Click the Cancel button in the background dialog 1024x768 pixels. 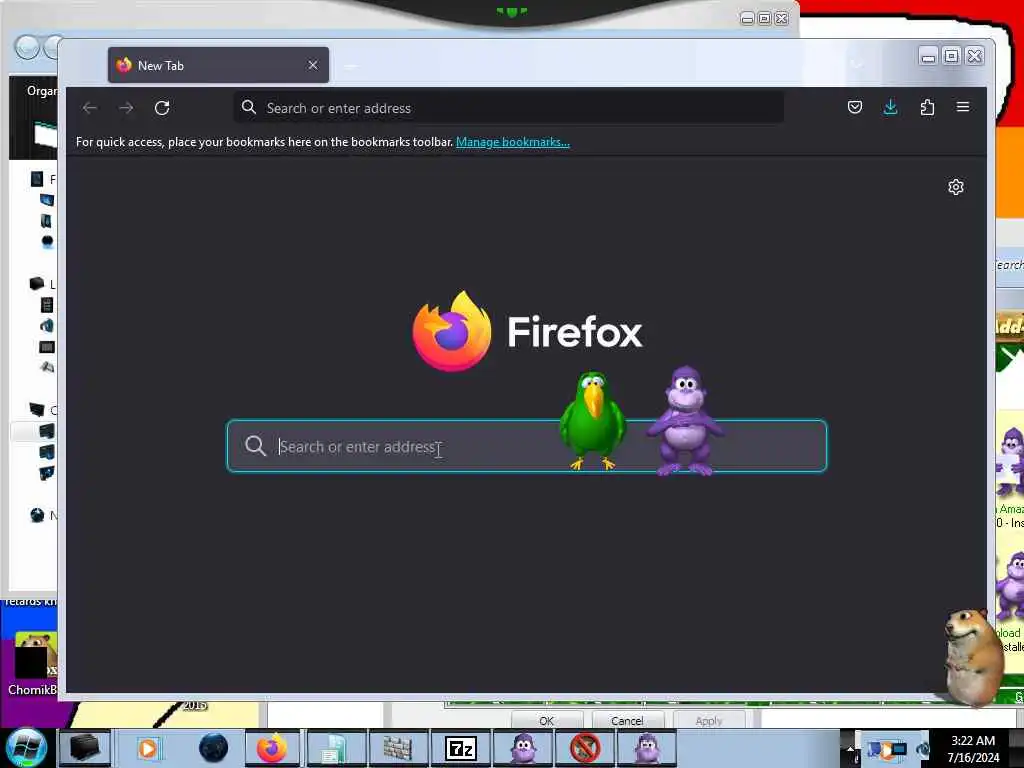click(x=627, y=720)
